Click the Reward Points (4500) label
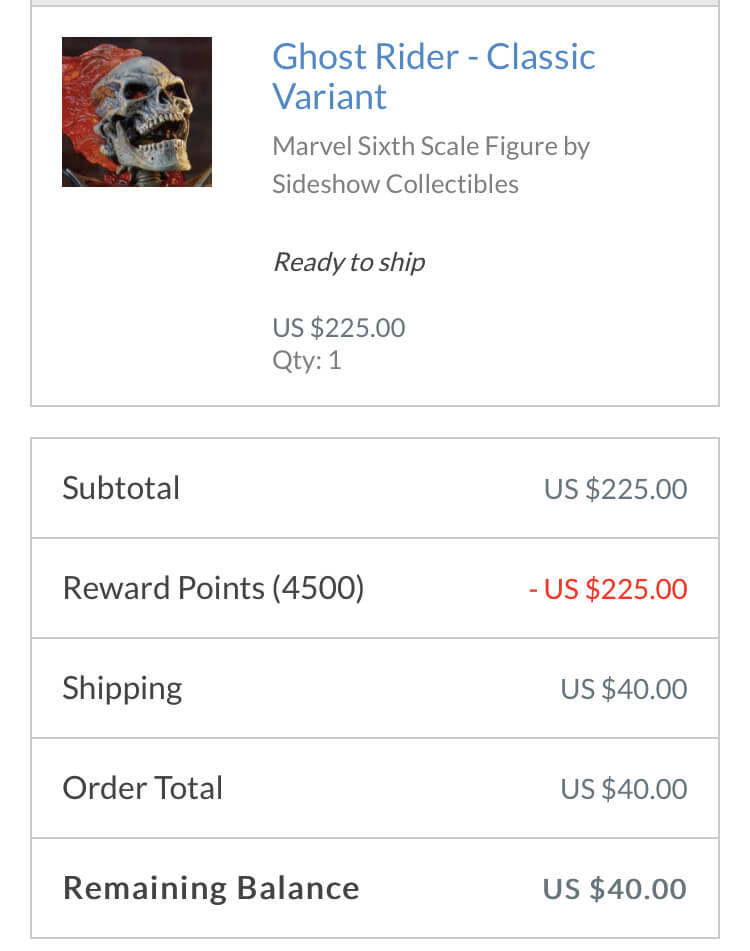Screen dimensions: 750x951 tap(213, 588)
